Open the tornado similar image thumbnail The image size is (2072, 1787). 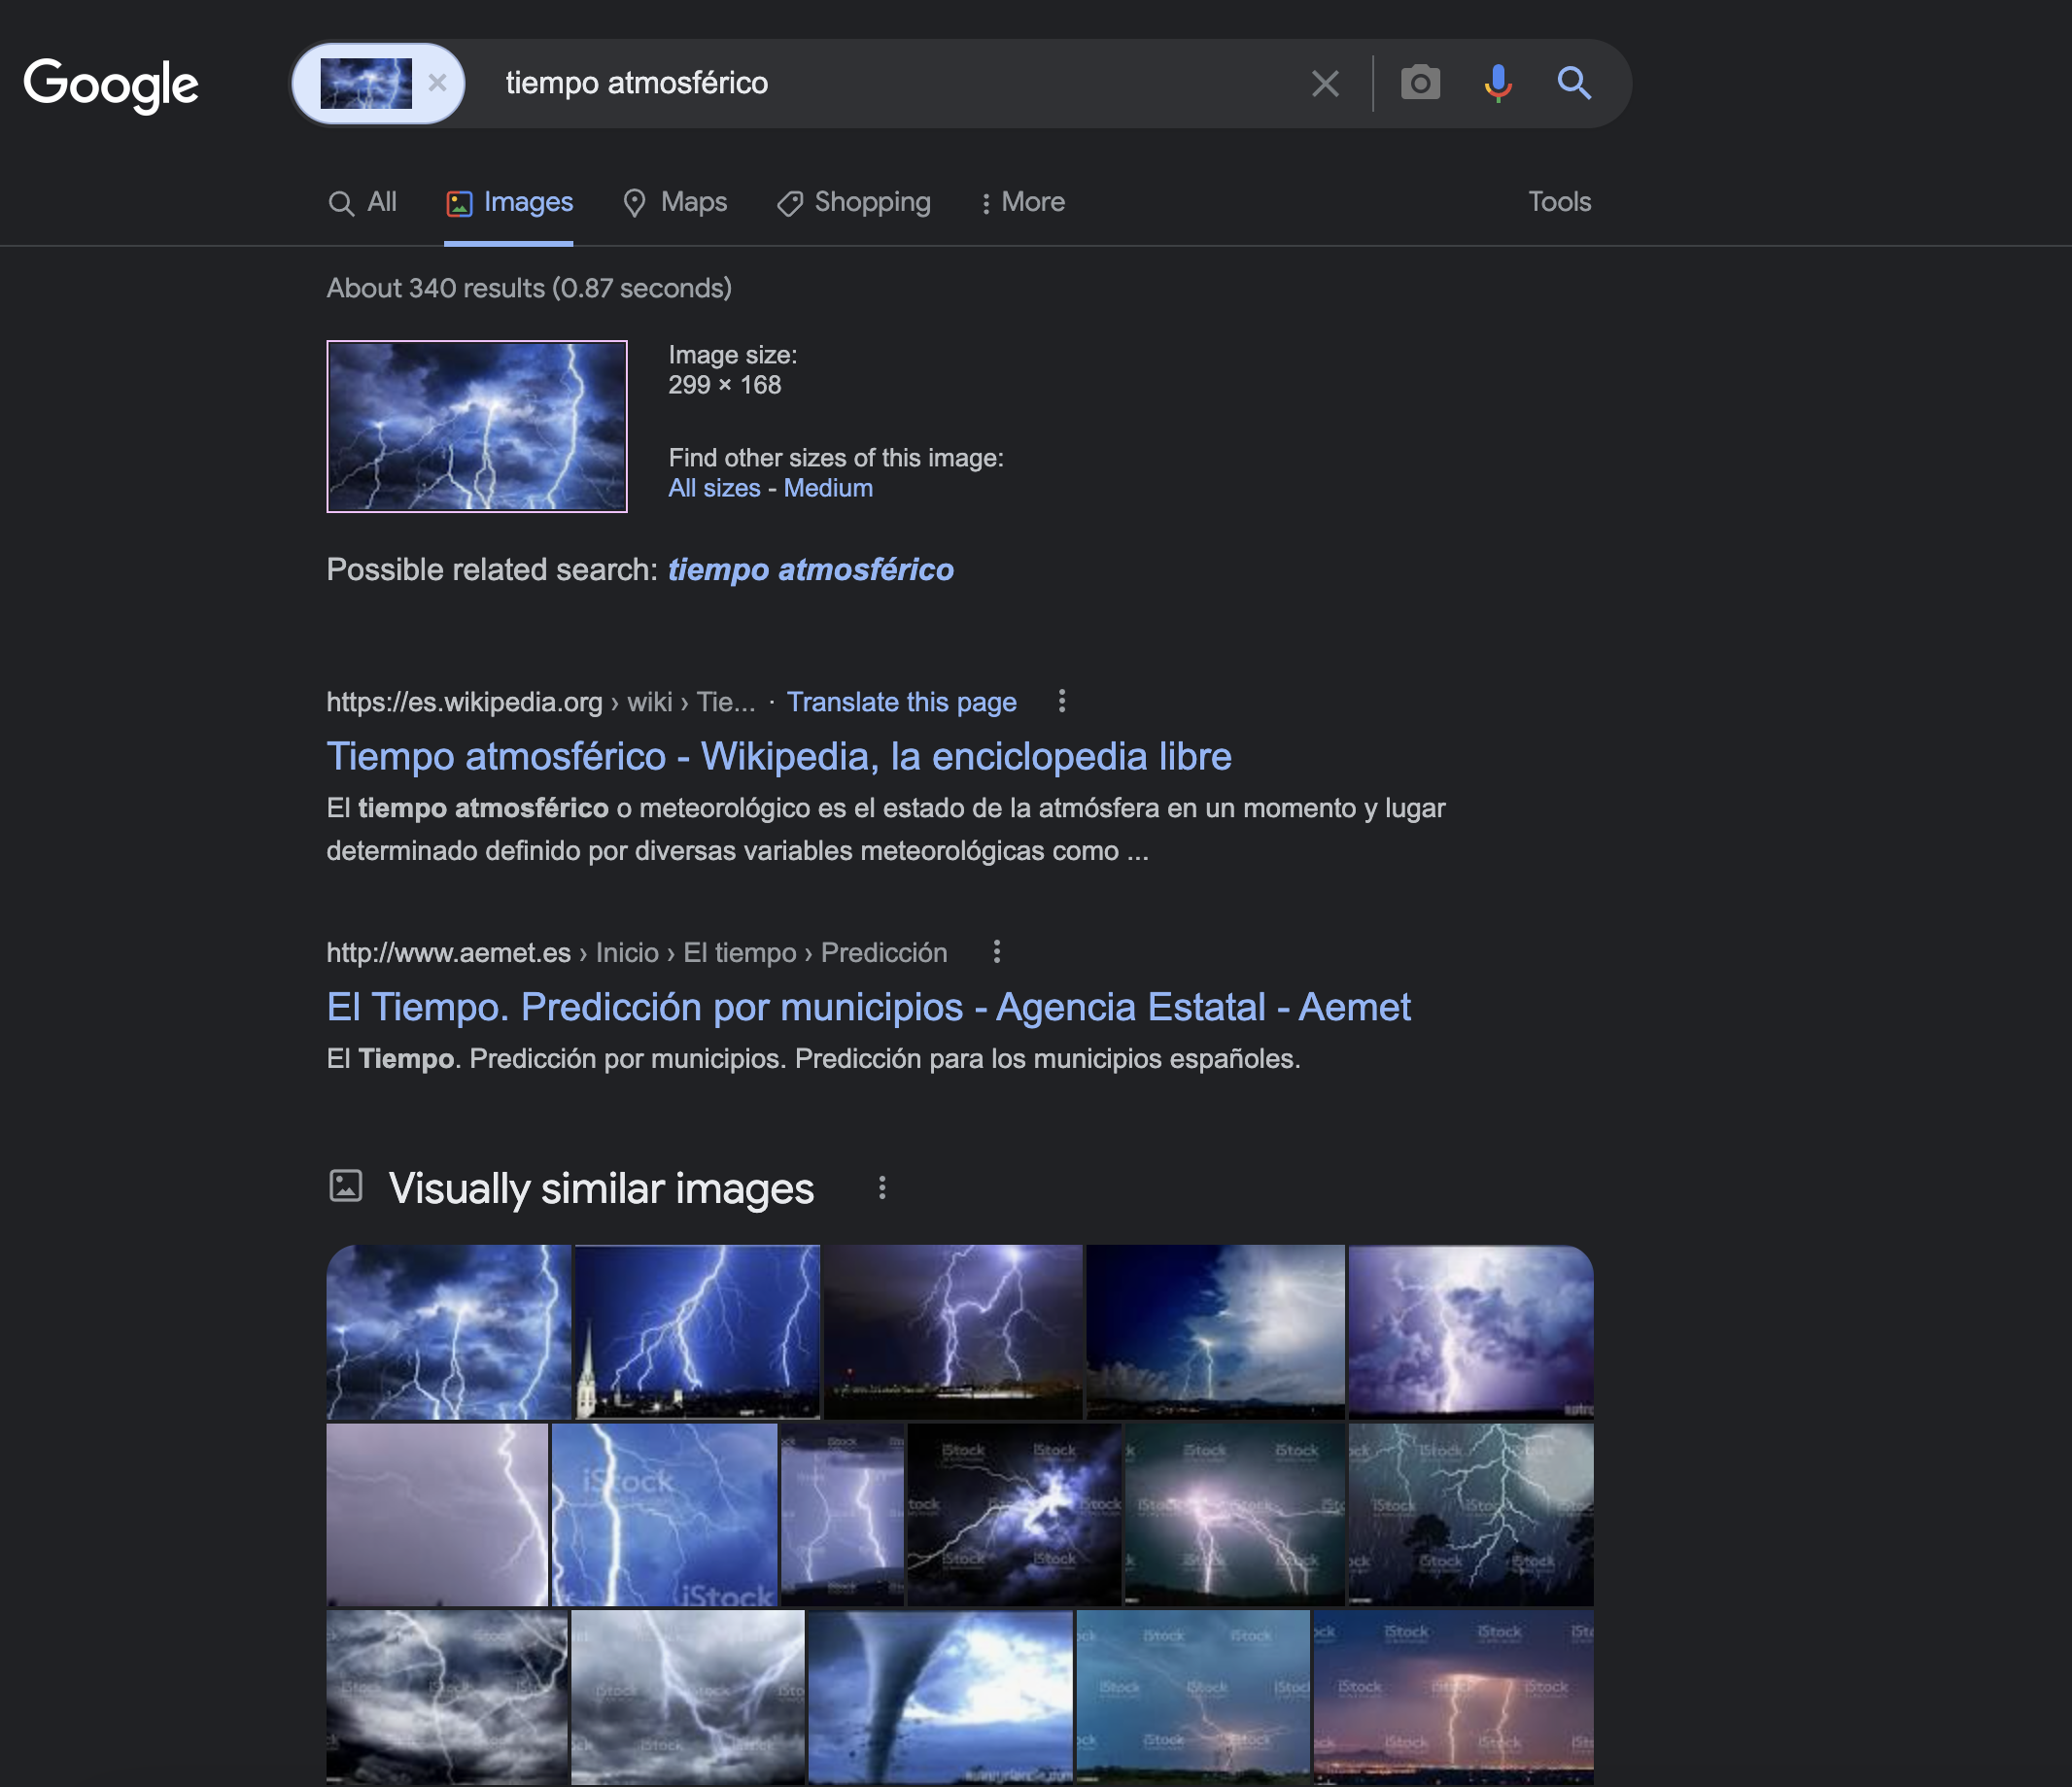[x=939, y=1696]
